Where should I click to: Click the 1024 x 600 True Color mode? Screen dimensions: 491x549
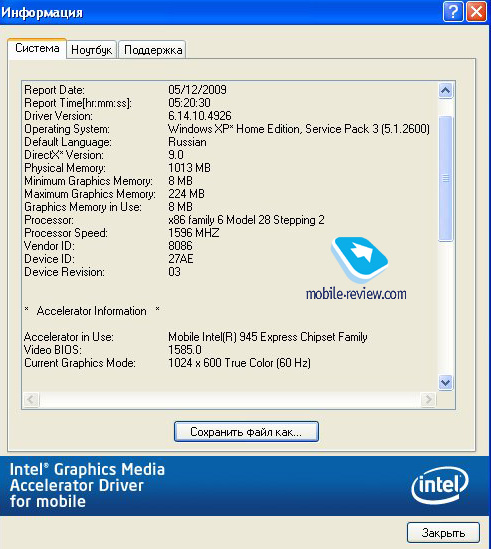coord(239,363)
